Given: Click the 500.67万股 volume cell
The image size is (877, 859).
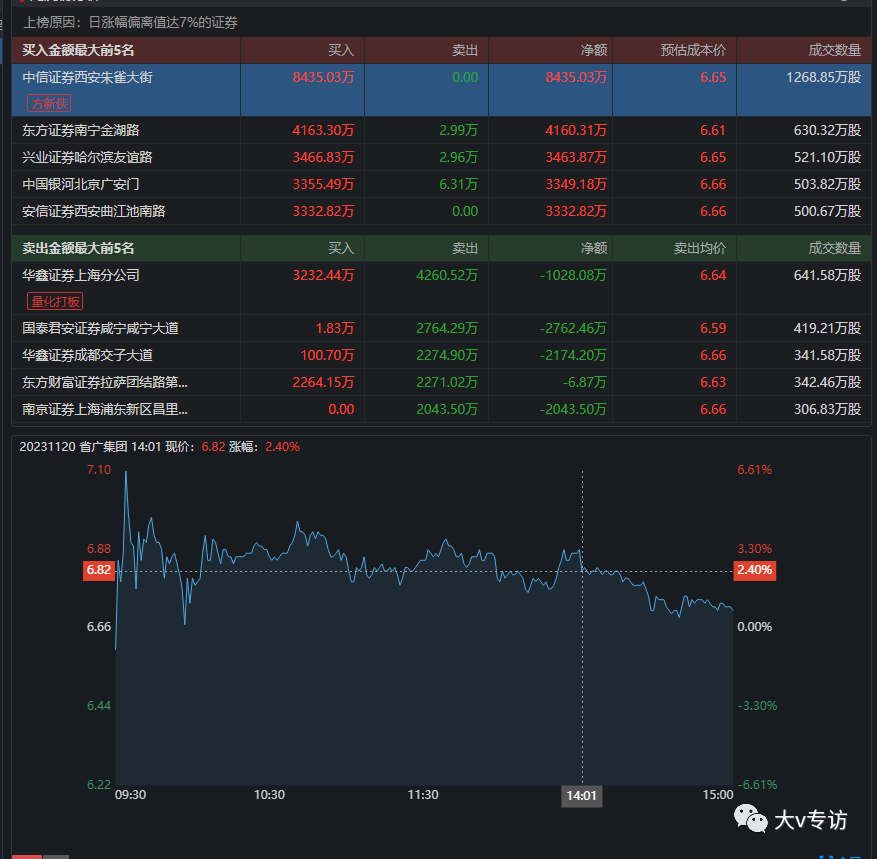Looking at the screenshot, I should click(x=827, y=211).
